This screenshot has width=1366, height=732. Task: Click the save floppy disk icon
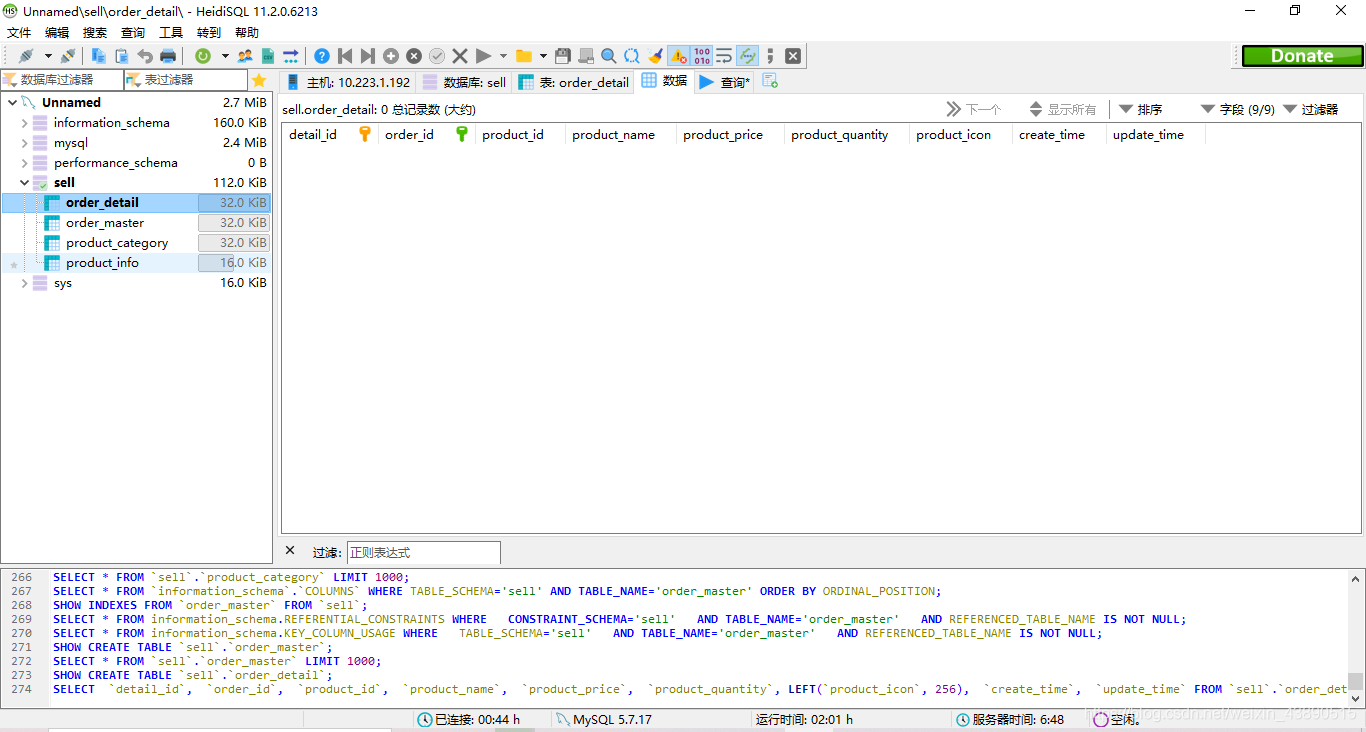(x=563, y=56)
